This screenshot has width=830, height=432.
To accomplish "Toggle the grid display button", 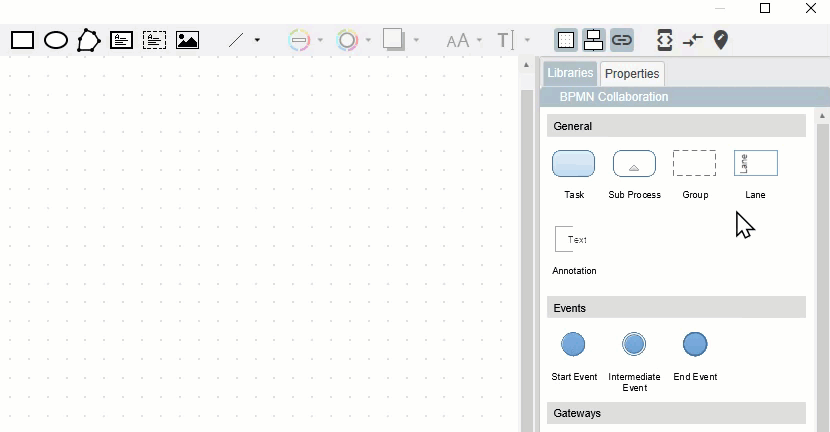I will (566, 40).
